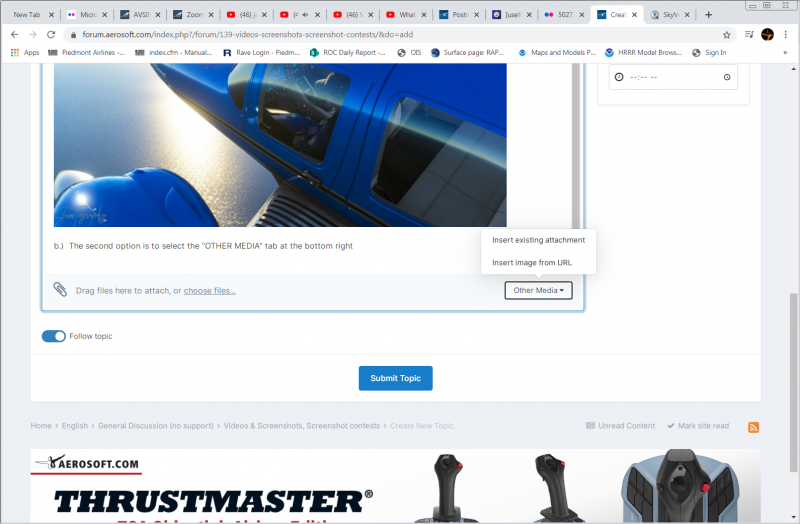Close the SkyV tab
The image size is (800, 524).
687,15
